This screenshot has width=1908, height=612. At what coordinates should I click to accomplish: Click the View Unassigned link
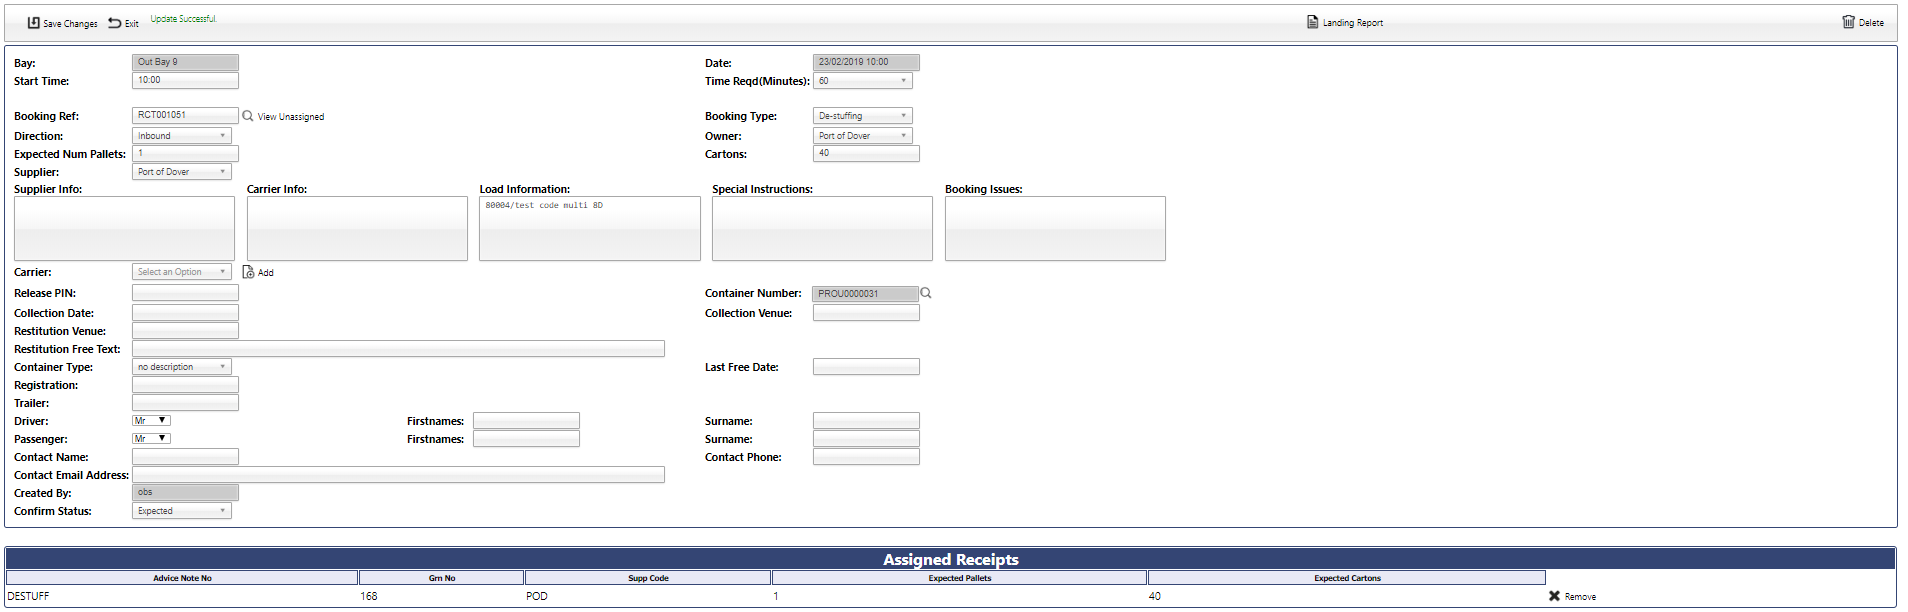(290, 117)
